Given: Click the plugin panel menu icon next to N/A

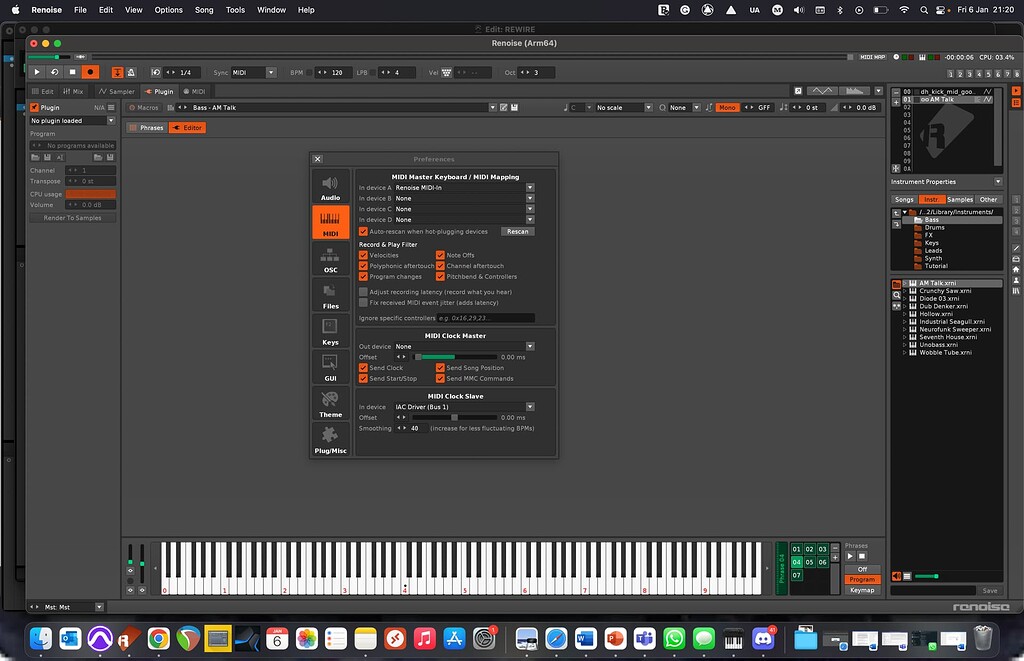Looking at the screenshot, I should point(111,107).
